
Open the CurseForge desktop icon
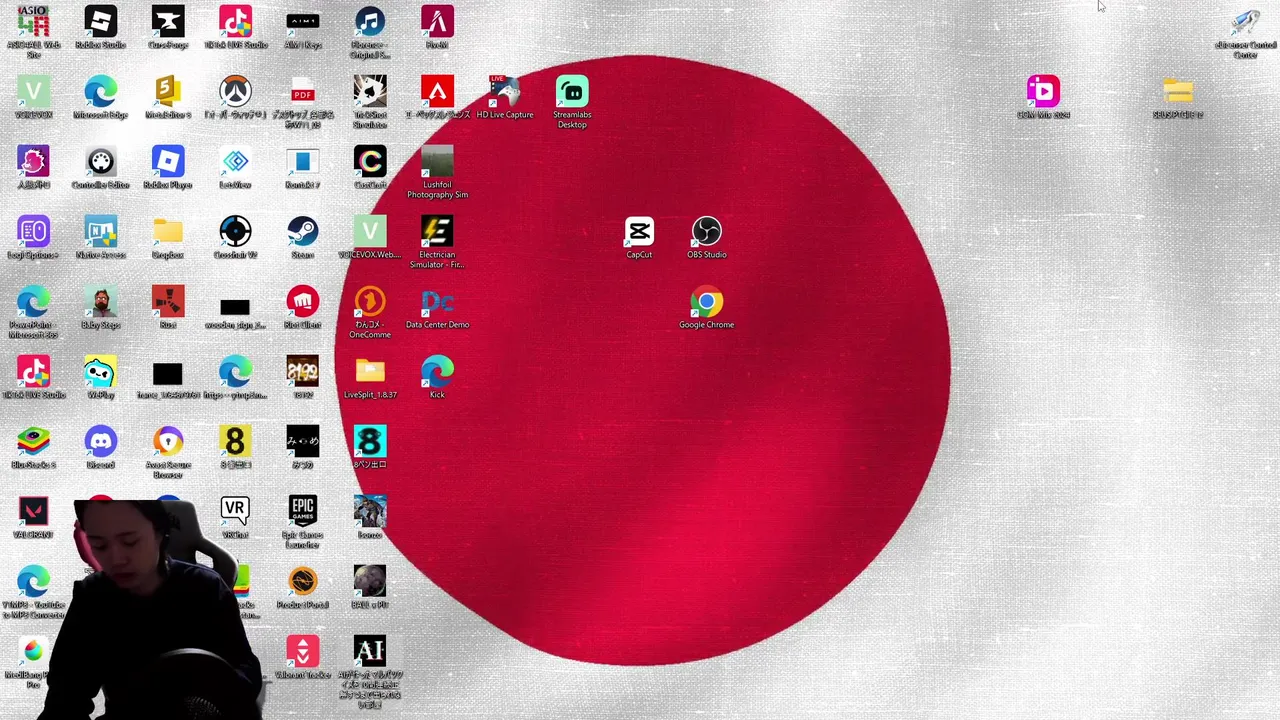pos(168,27)
